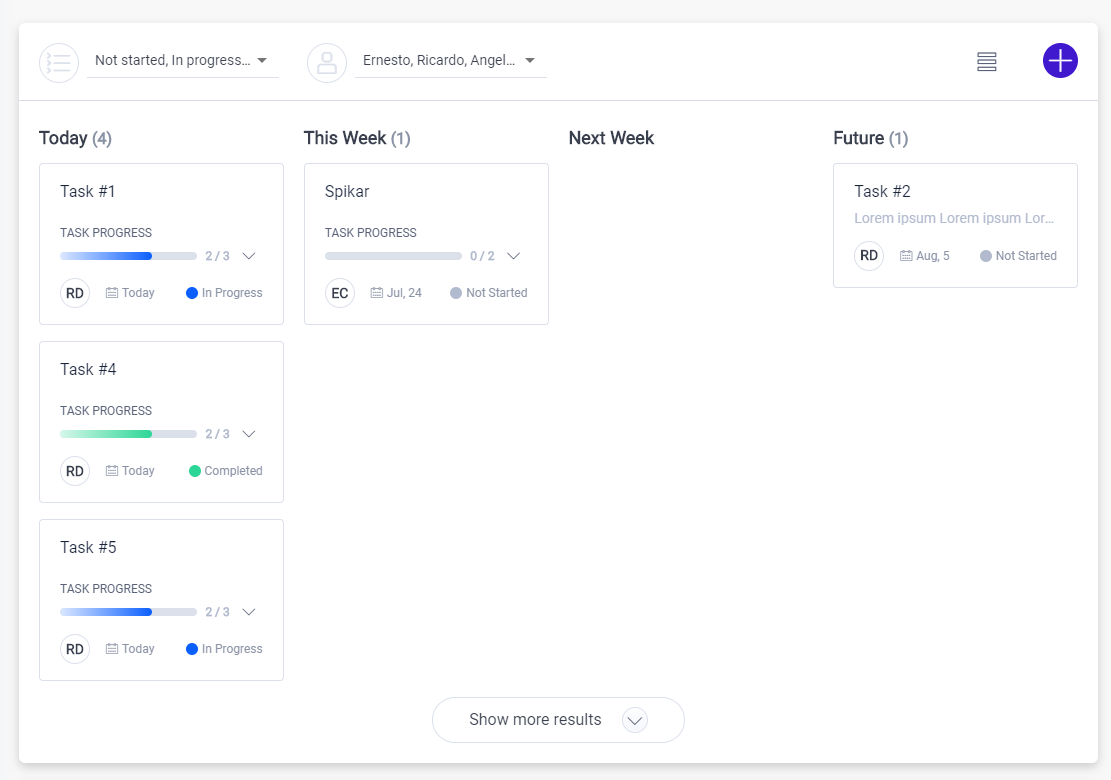Open the Task #5 card title
Screen dimensions: 1111x780
pos(88,547)
